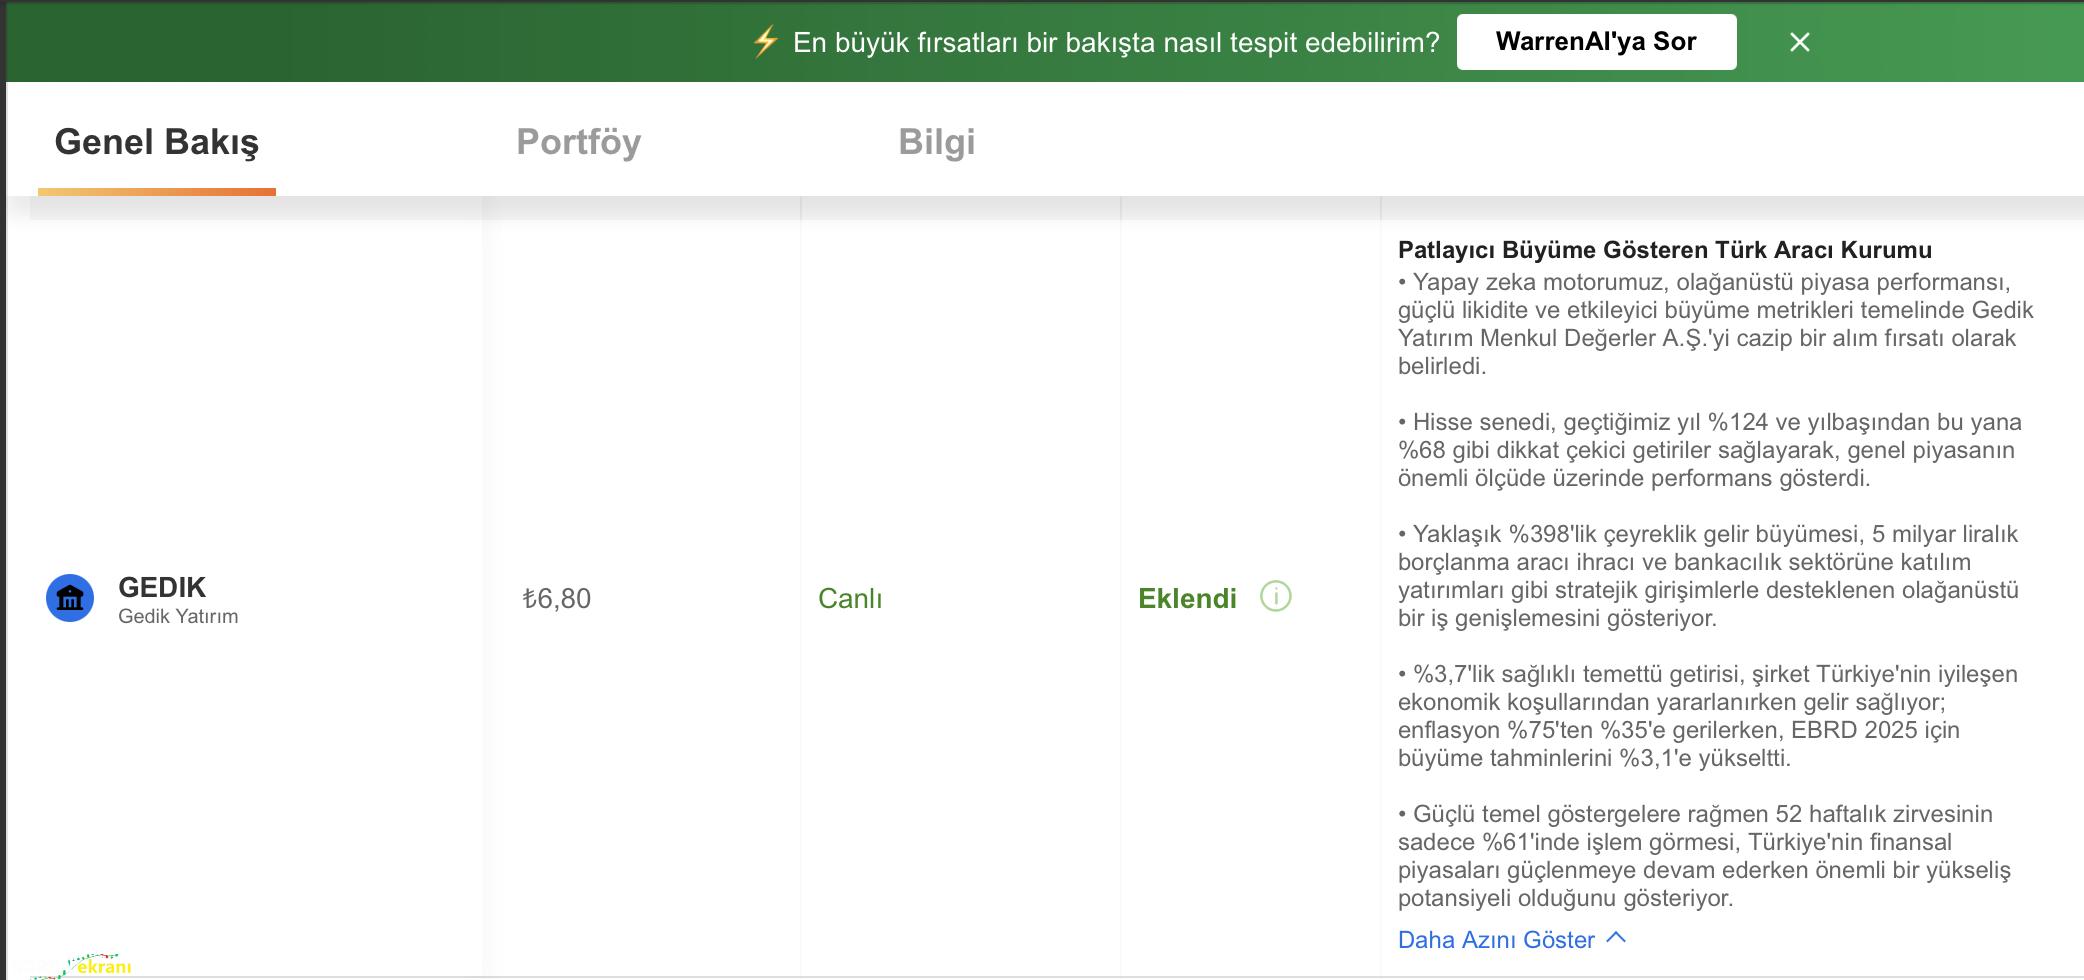The height and width of the screenshot is (980, 2084).
Task: Click the paragraph mentioning %3,7'lik temettü getirisi
Action: pos(1707,716)
